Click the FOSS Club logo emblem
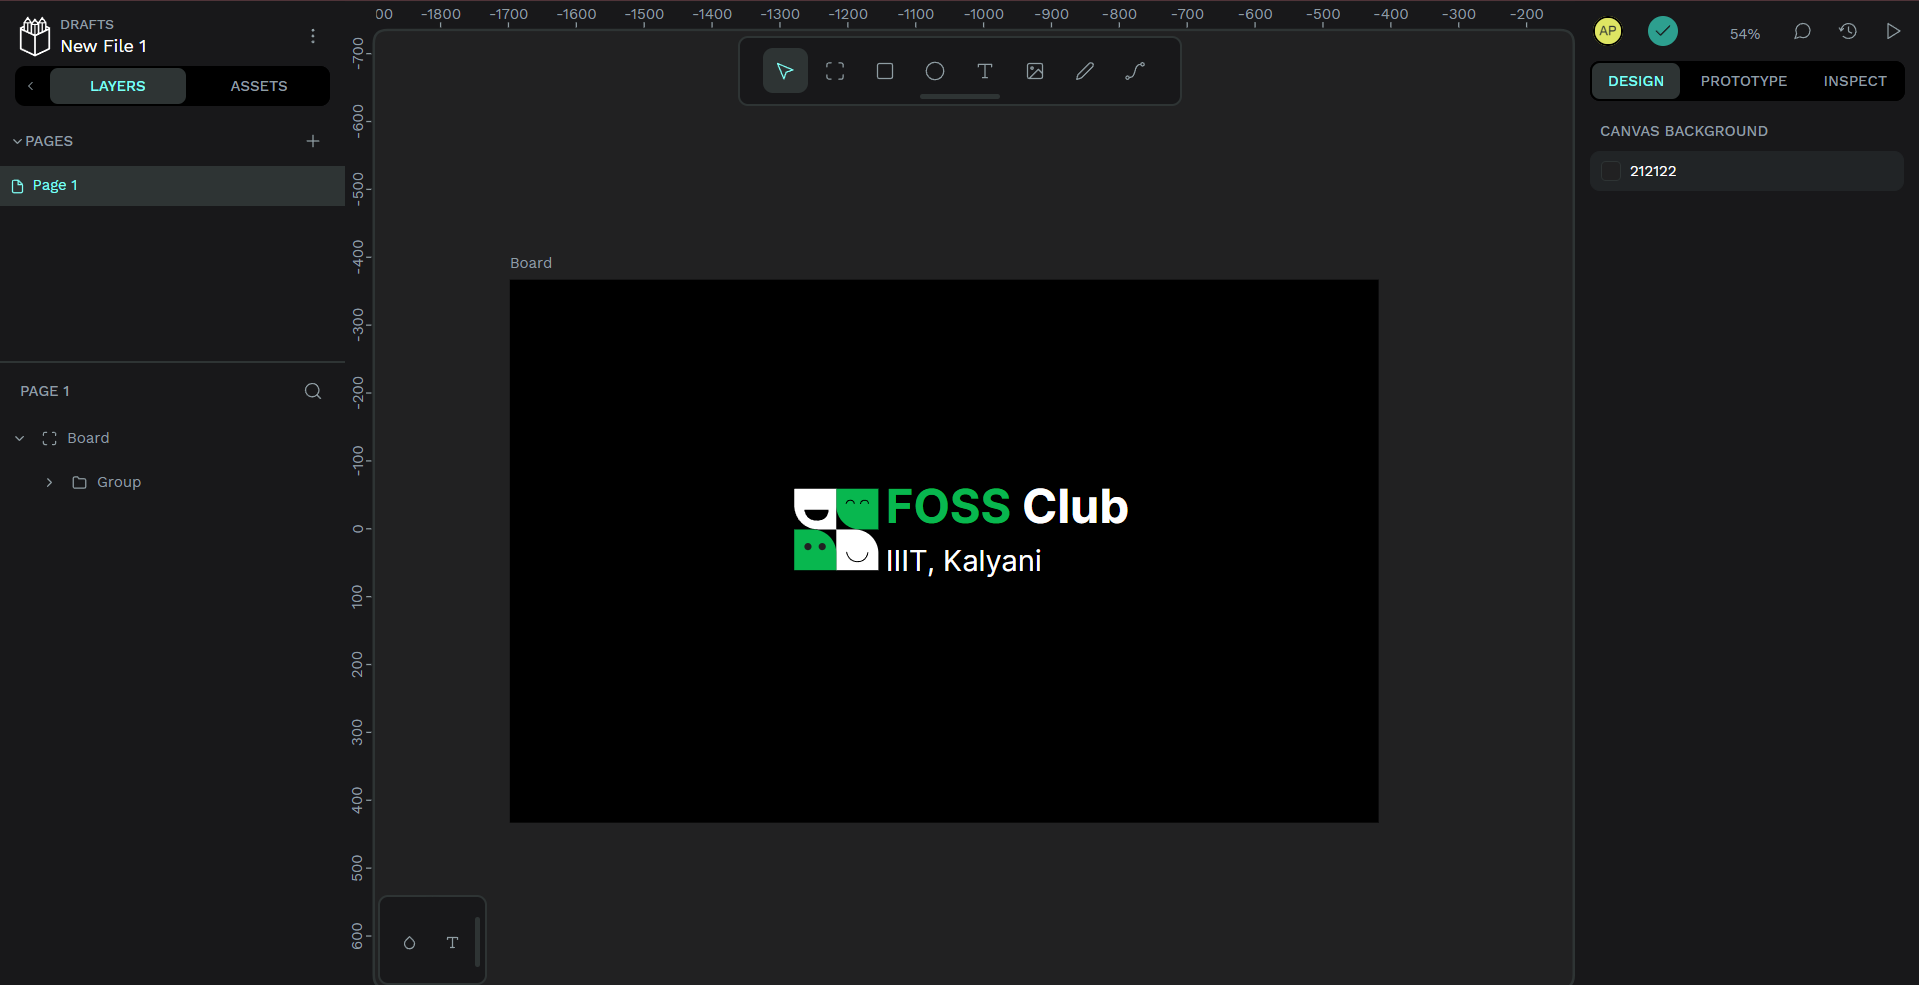This screenshot has width=1919, height=985. pyautogui.click(x=836, y=530)
